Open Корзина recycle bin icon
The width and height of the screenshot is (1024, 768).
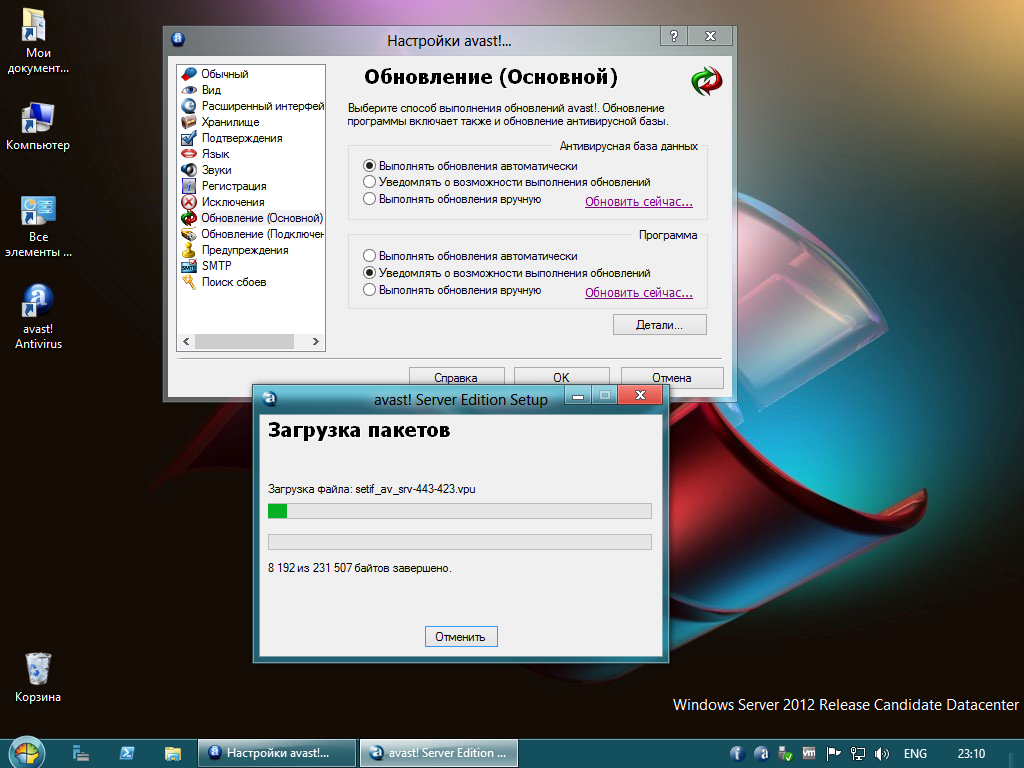[38, 677]
